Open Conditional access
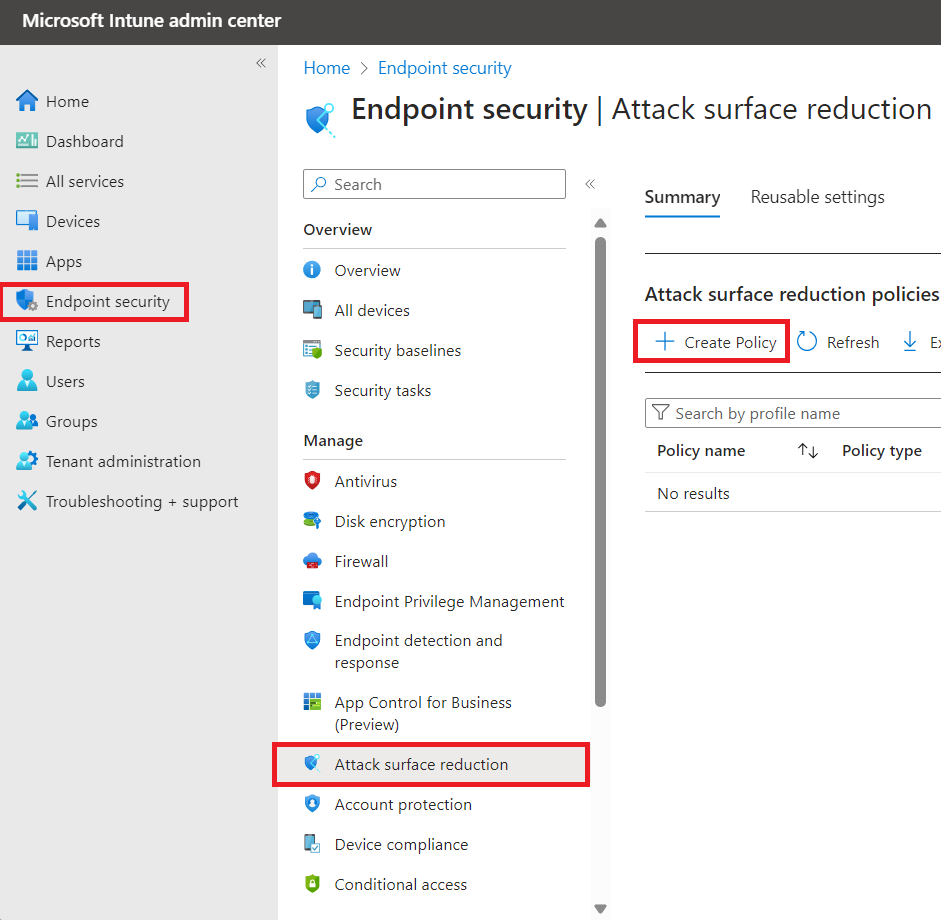The width and height of the screenshot is (941, 920). 400,884
